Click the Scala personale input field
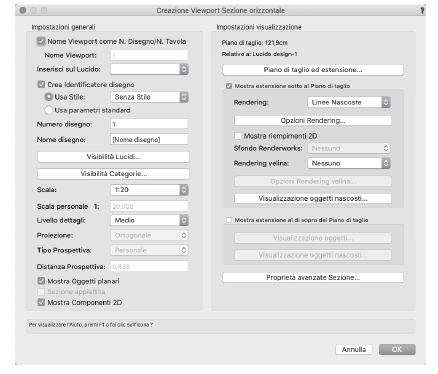Viewport: 438px width, 374px height. pos(149,207)
